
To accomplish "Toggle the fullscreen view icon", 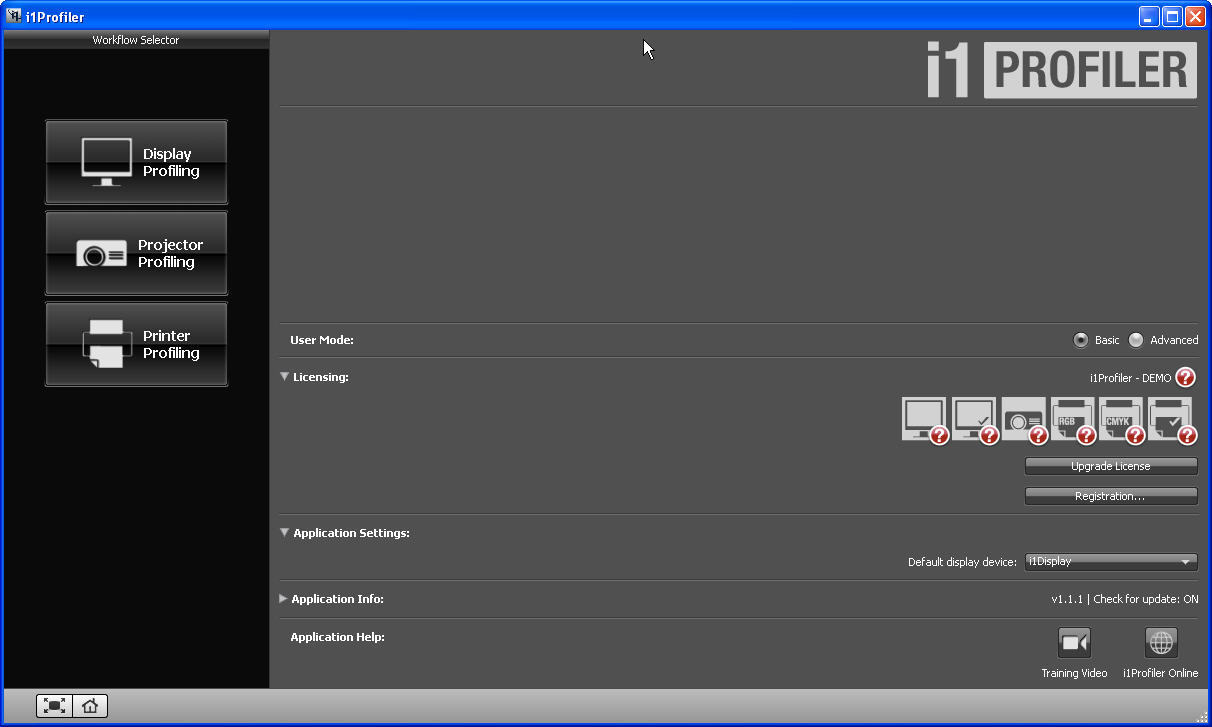I will 55,705.
